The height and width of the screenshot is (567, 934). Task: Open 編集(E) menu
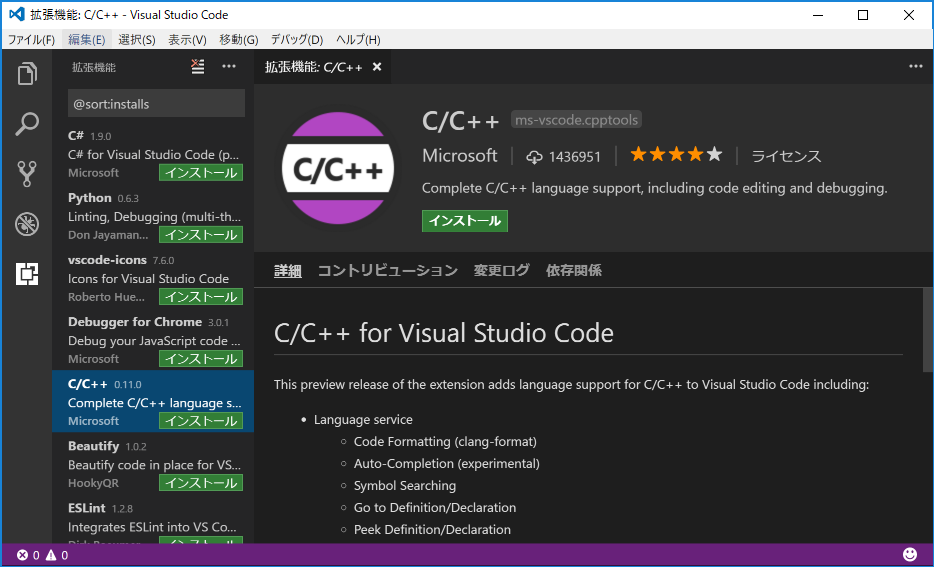[x=86, y=39]
